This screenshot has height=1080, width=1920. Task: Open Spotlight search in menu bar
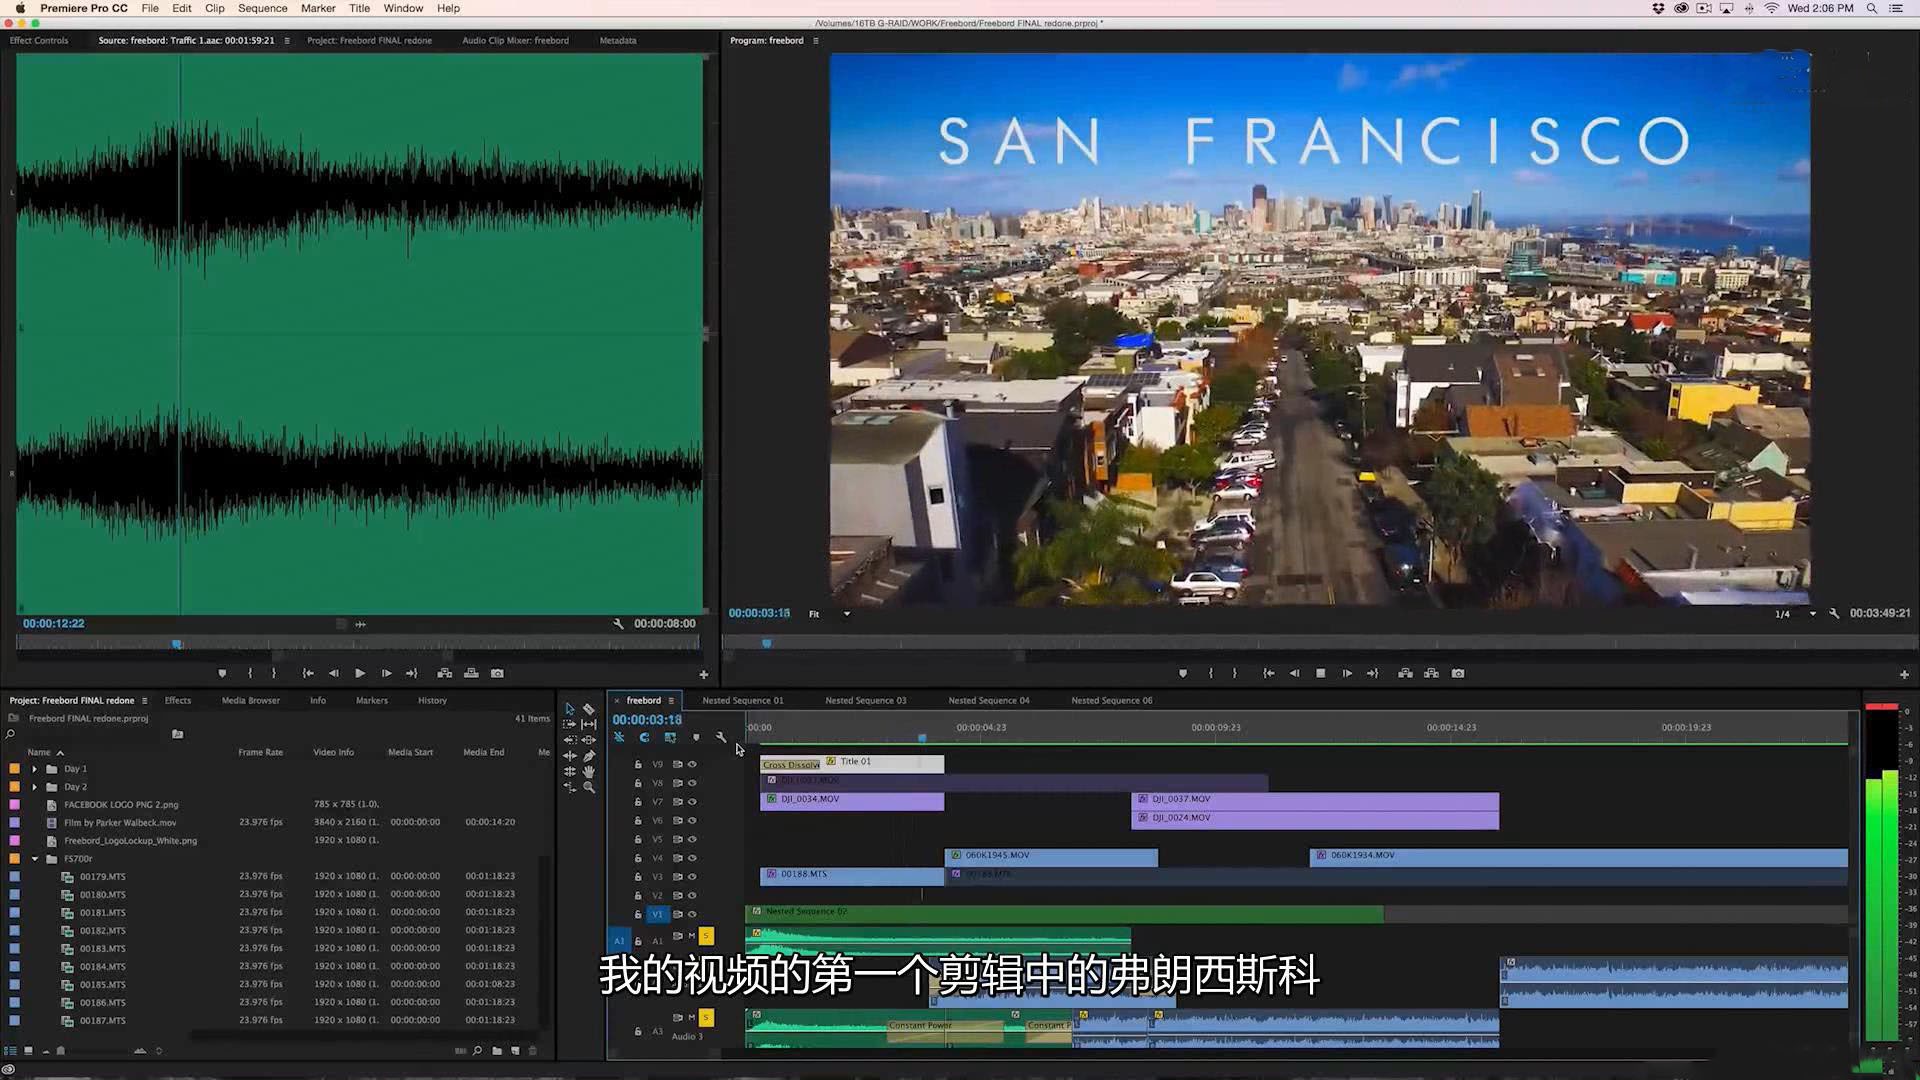[x=1871, y=8]
